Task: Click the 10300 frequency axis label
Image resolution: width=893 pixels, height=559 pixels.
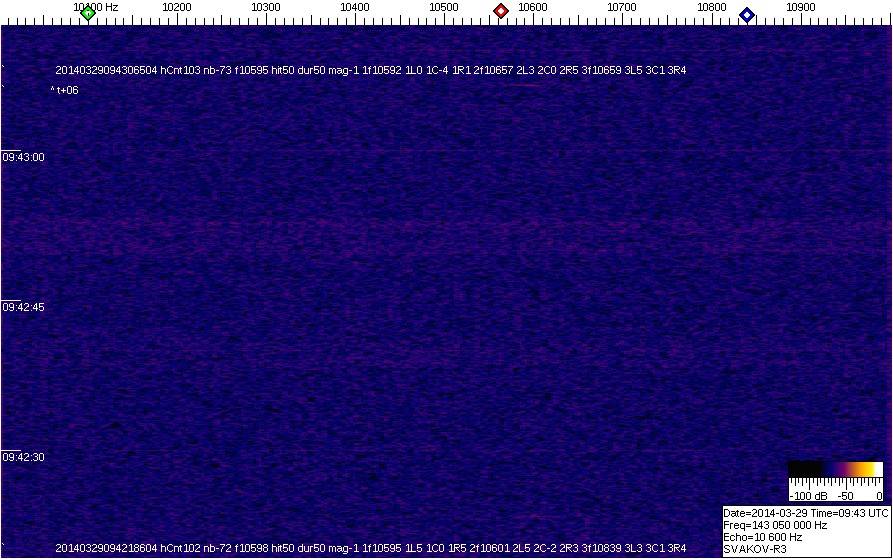Action: pyautogui.click(x=266, y=7)
